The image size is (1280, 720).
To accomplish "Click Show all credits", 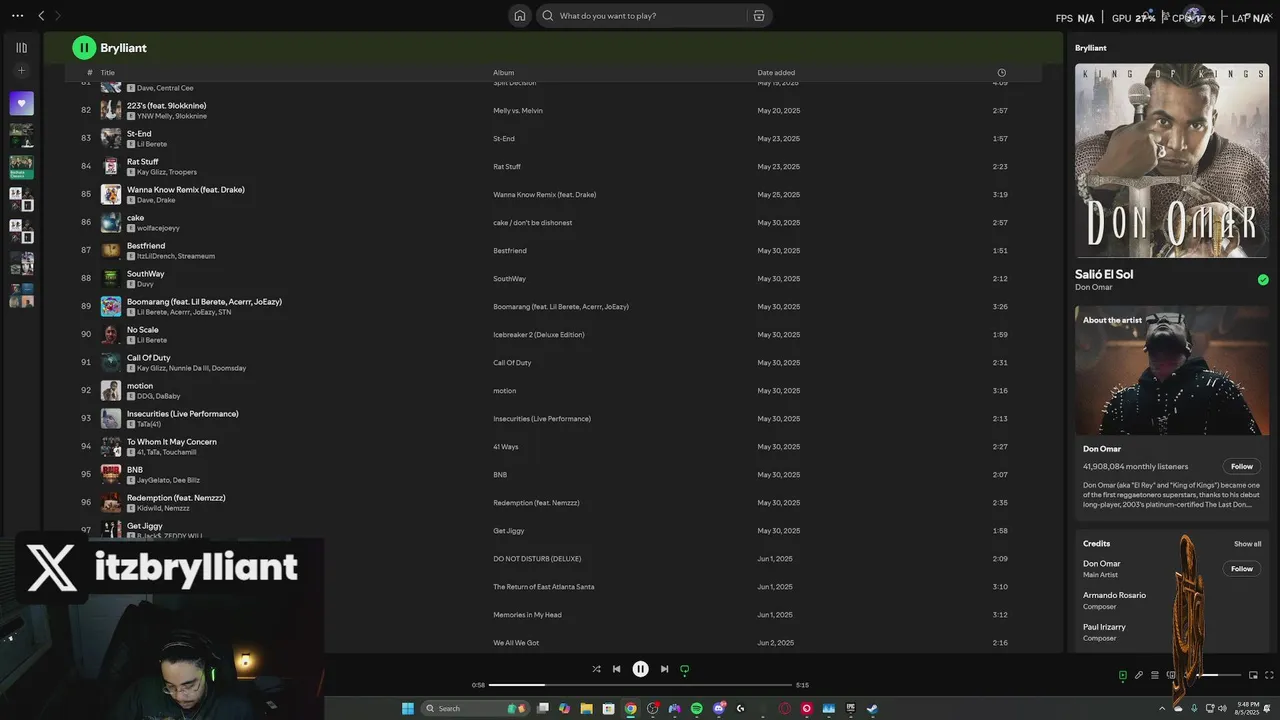I will click(x=1247, y=544).
